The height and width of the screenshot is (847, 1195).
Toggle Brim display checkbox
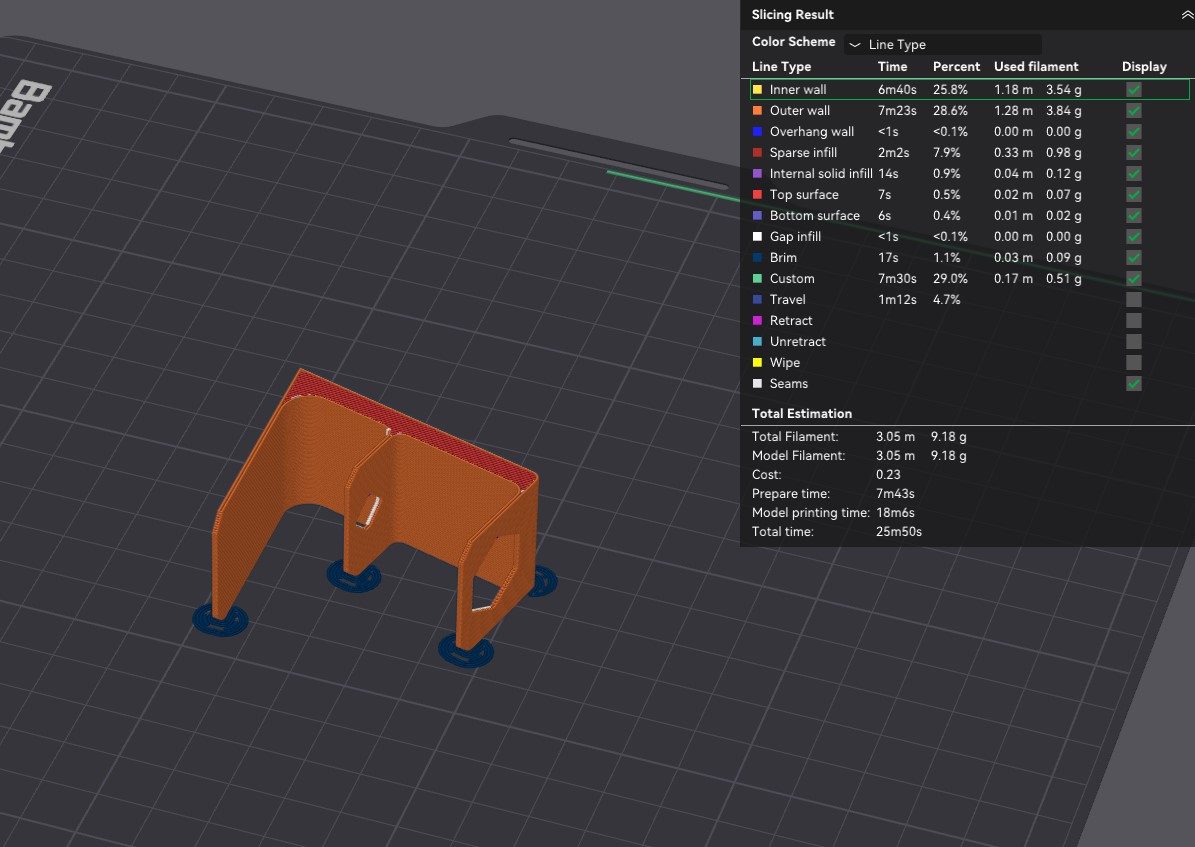1134,257
